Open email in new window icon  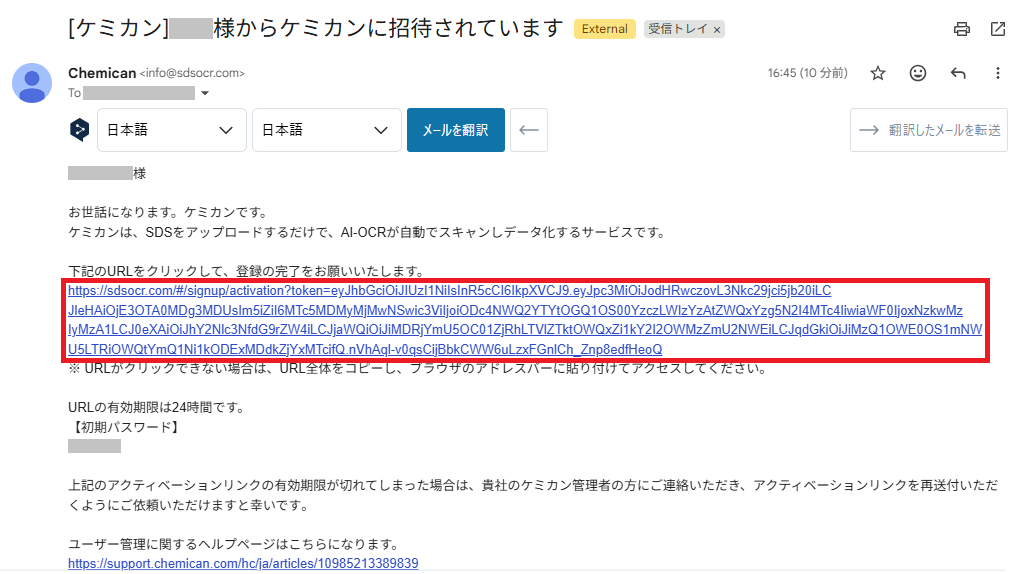(x=998, y=29)
